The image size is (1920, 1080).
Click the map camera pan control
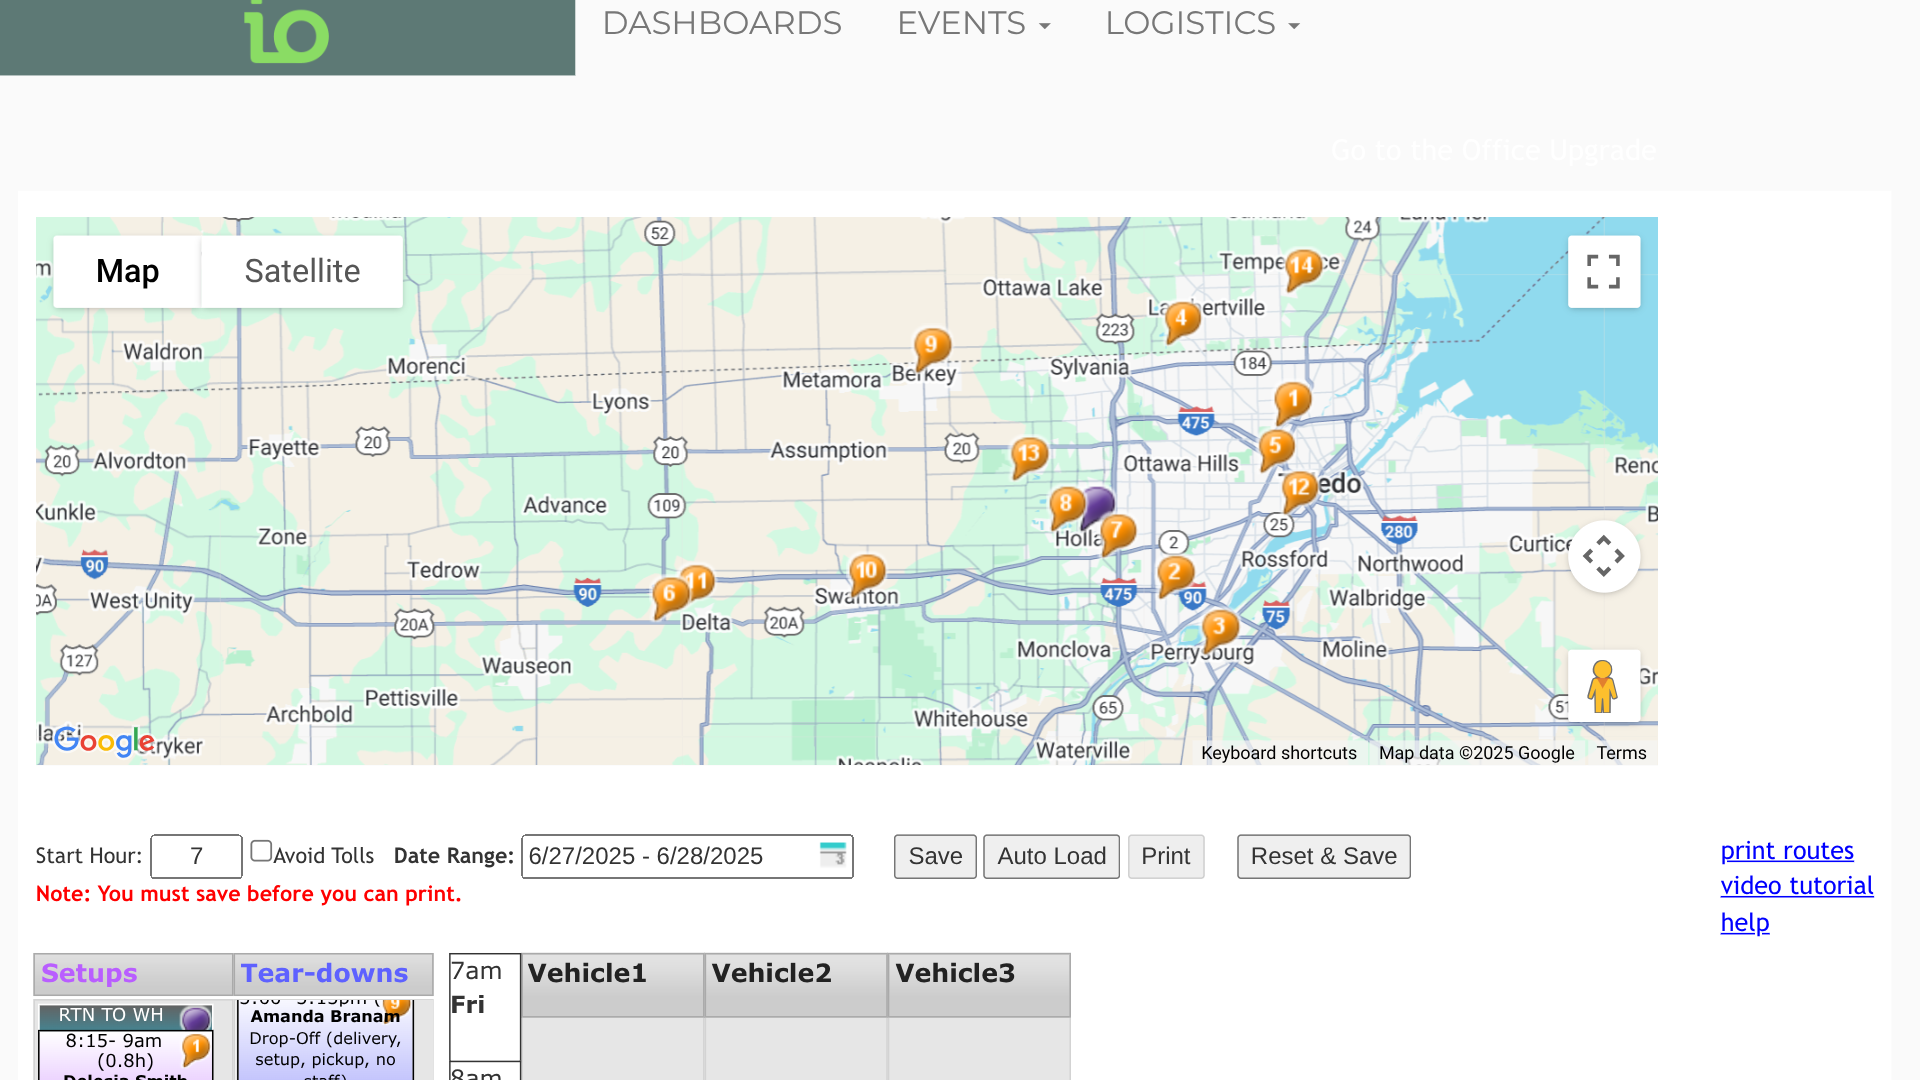tap(1603, 556)
